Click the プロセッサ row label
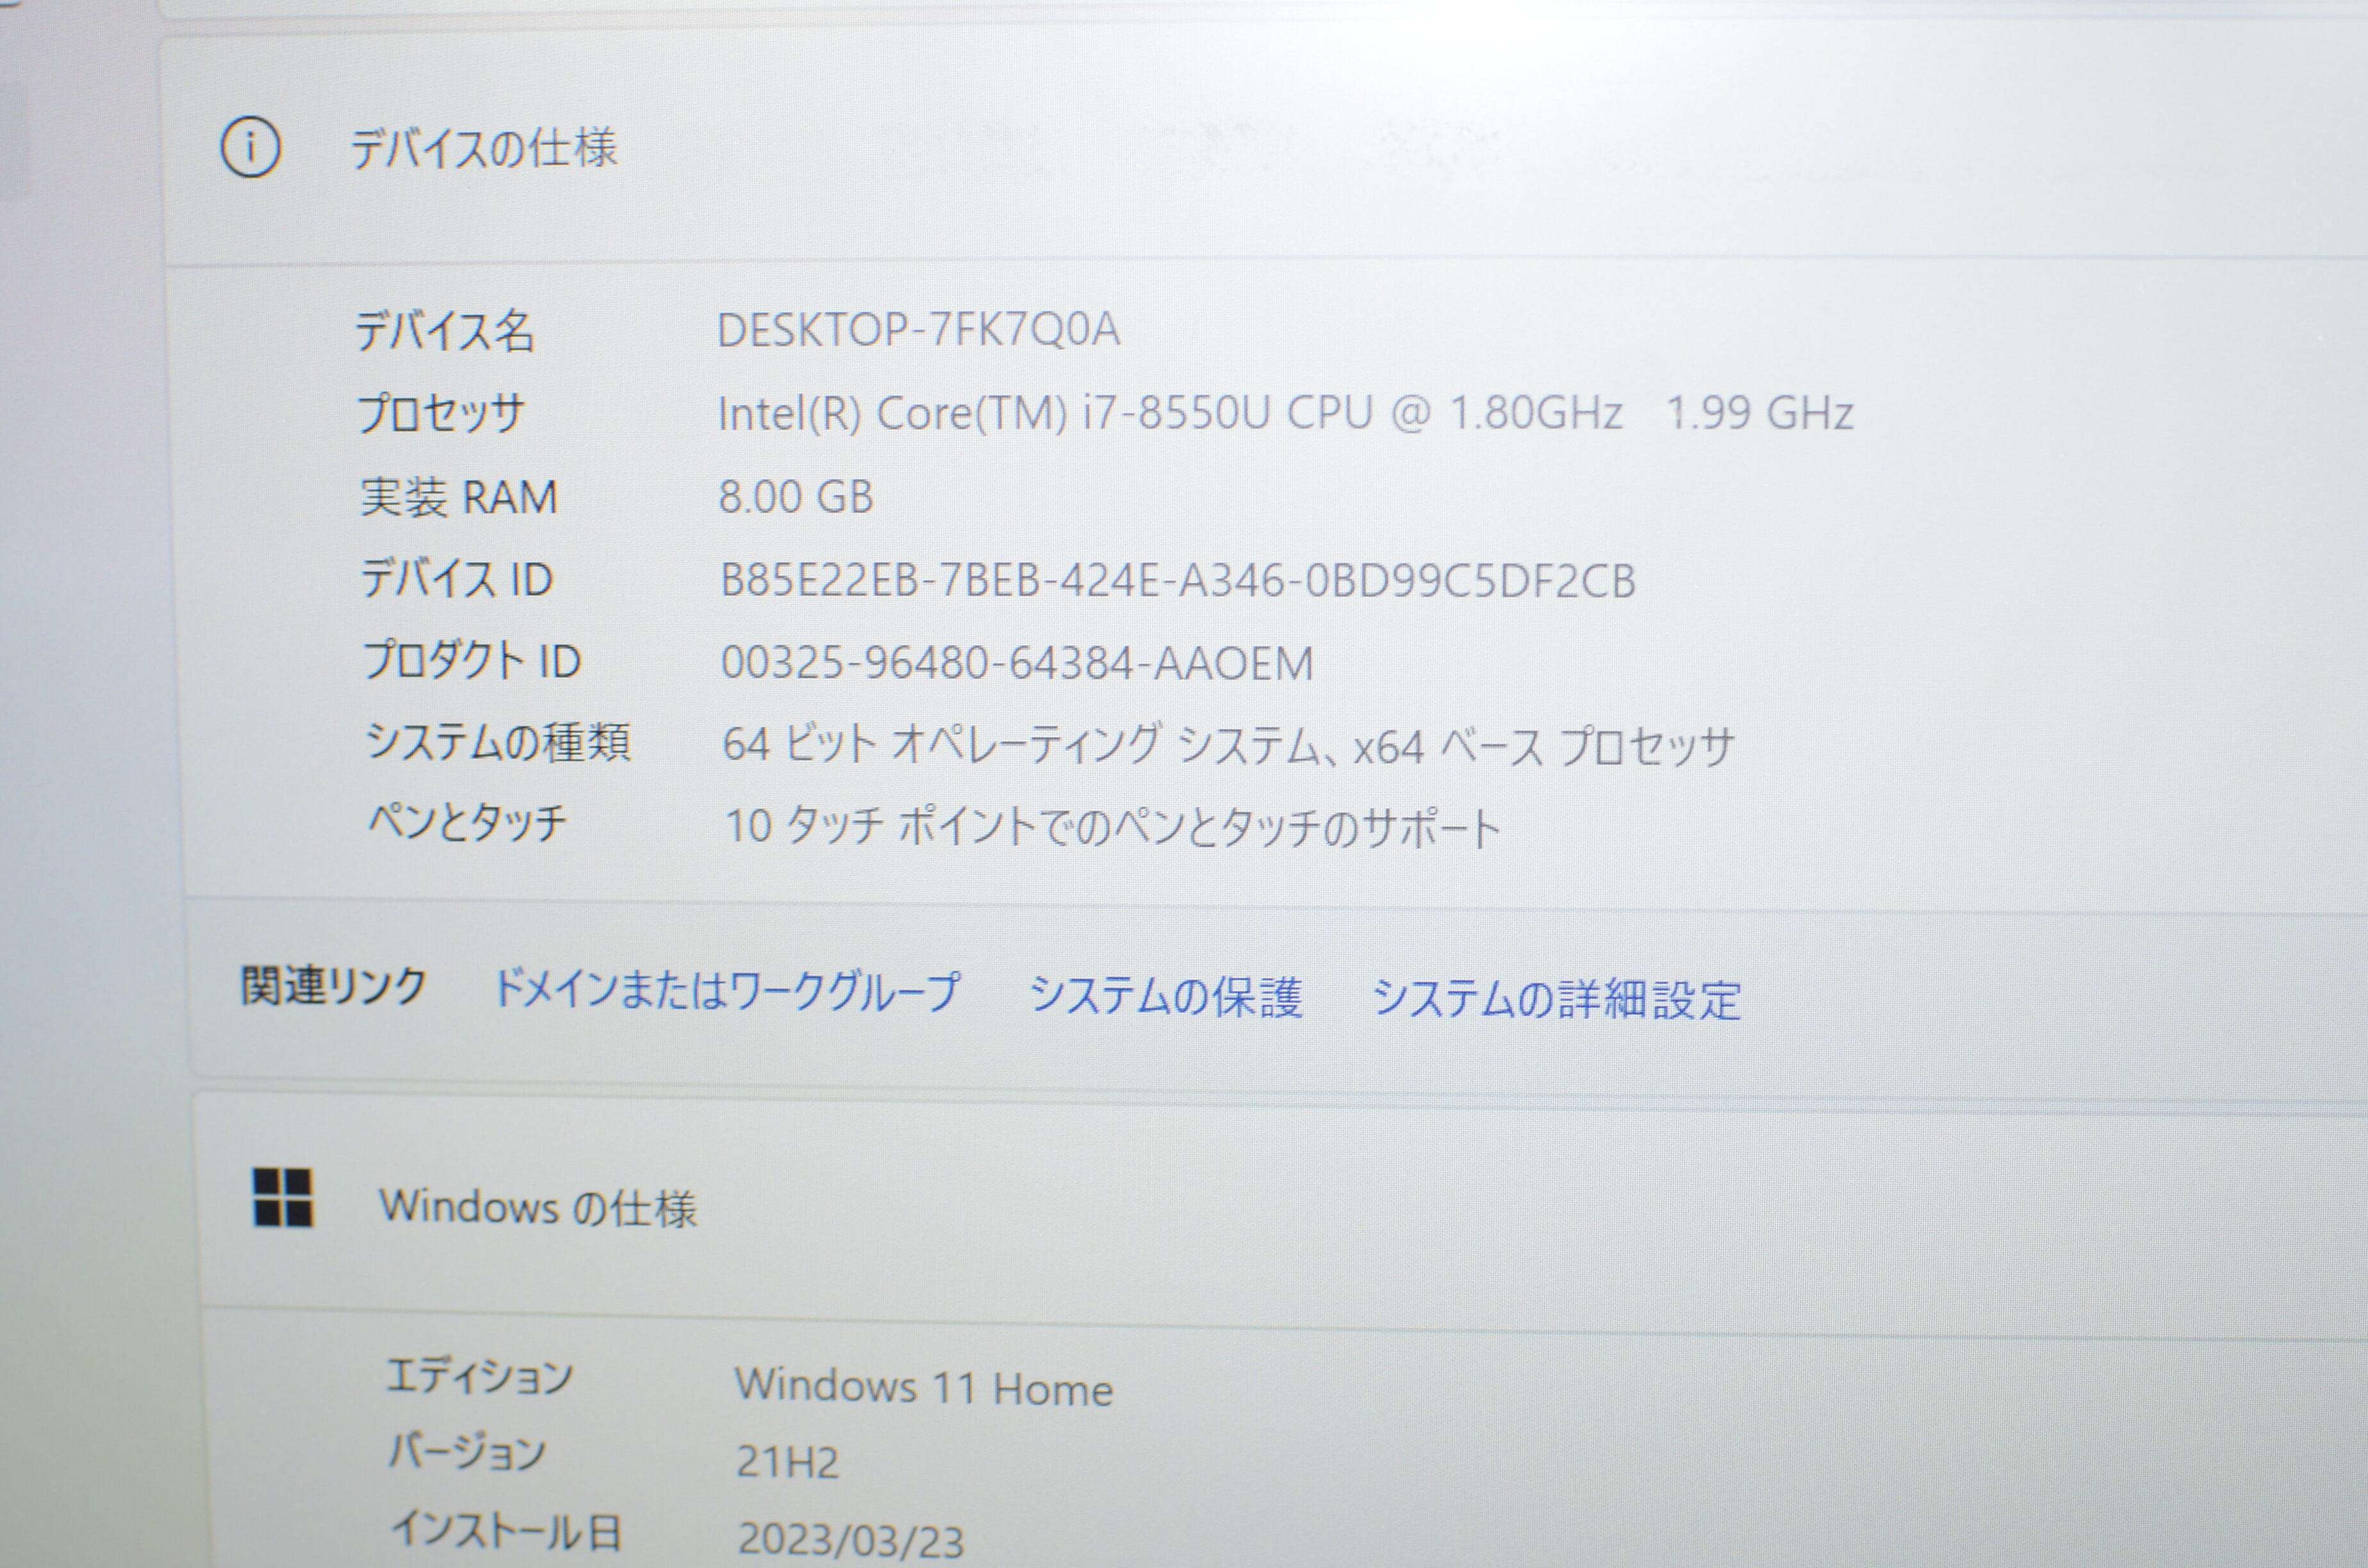Viewport: 2368px width, 1568px height. tap(441, 413)
